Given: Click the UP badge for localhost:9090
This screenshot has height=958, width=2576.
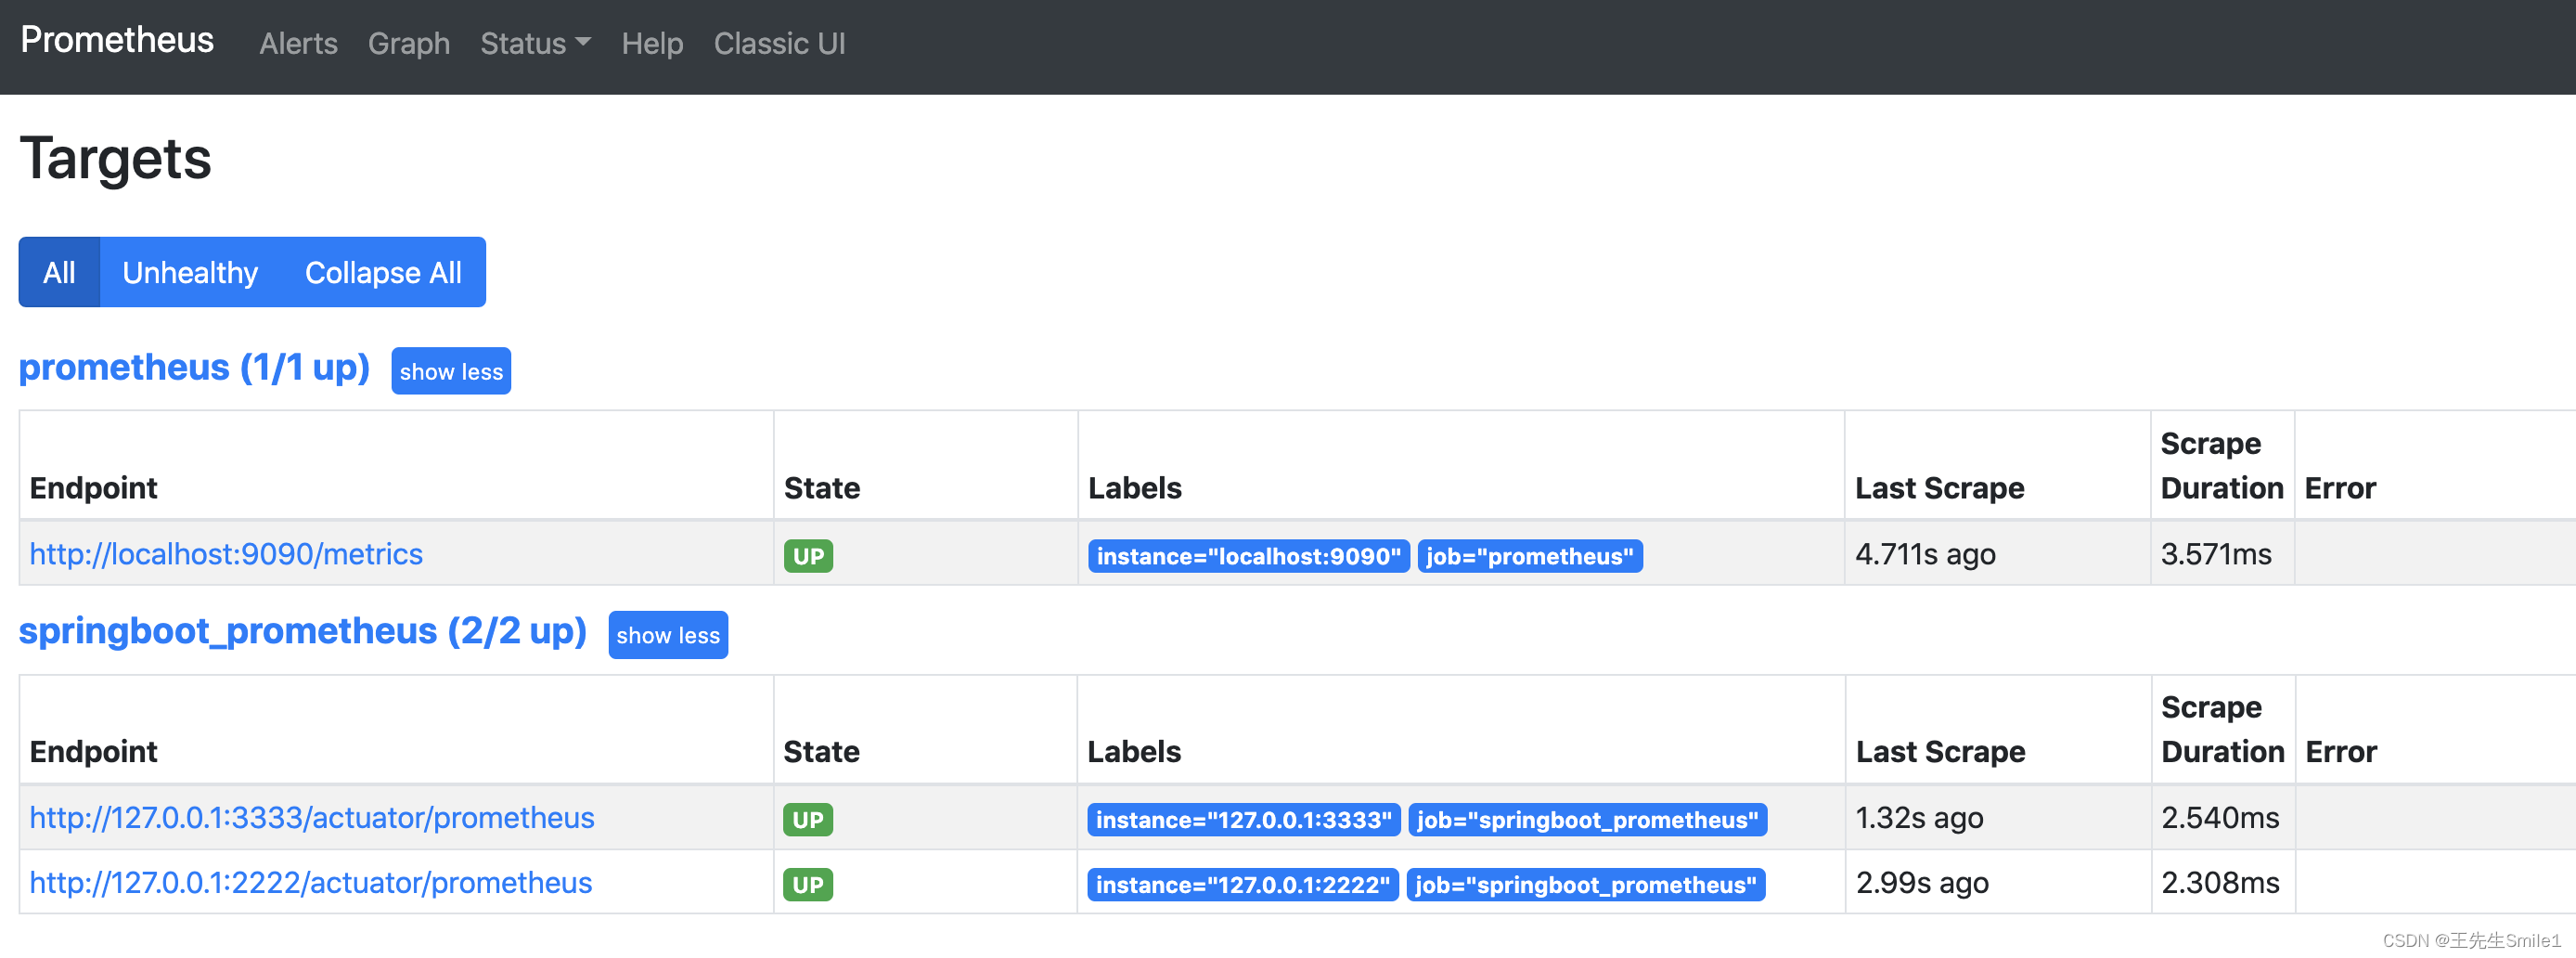Looking at the screenshot, I should pos(808,555).
